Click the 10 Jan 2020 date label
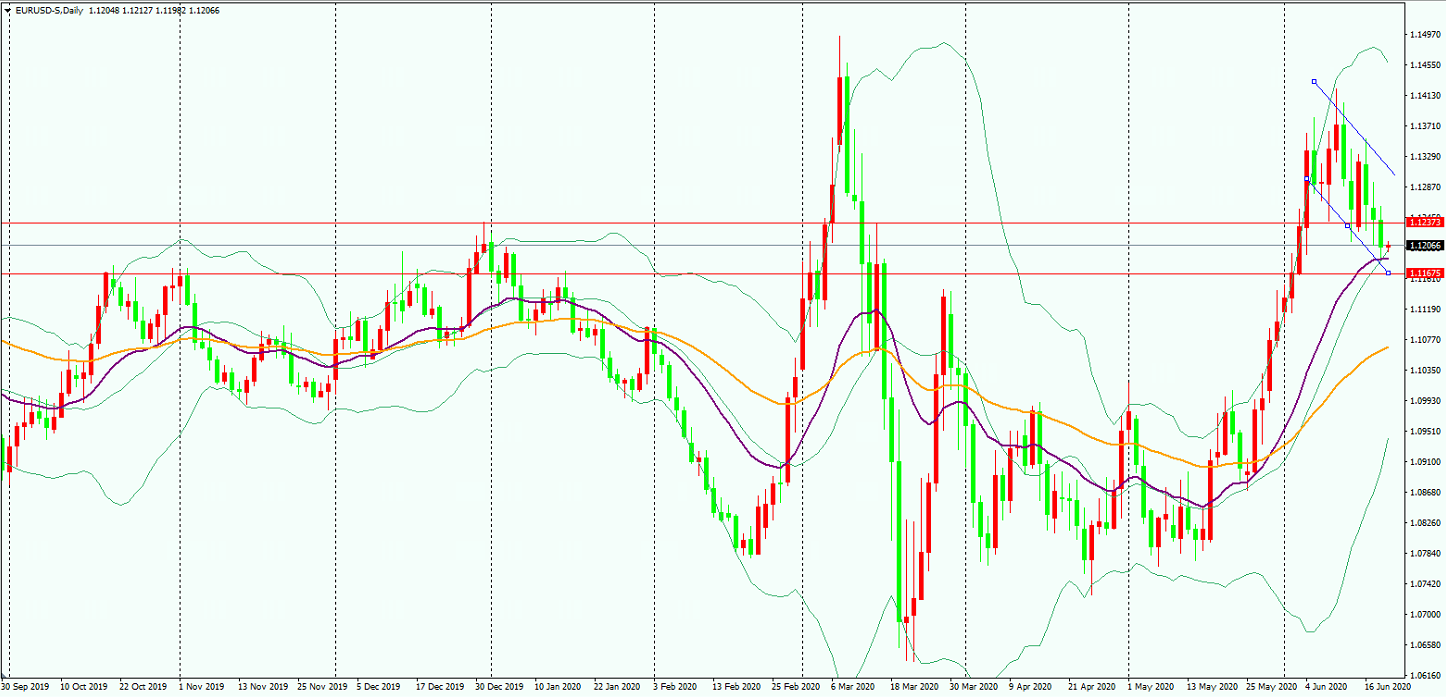The image size is (1446, 697). (557, 688)
